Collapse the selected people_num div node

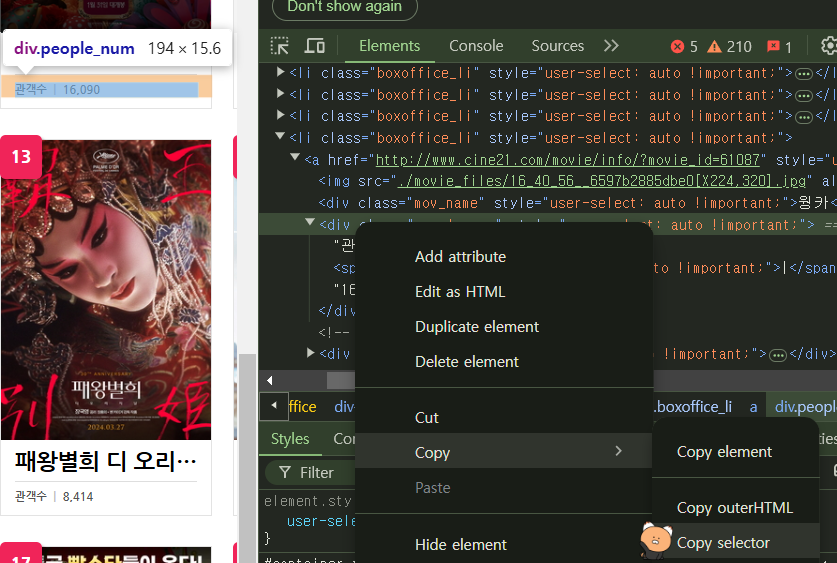(x=310, y=223)
